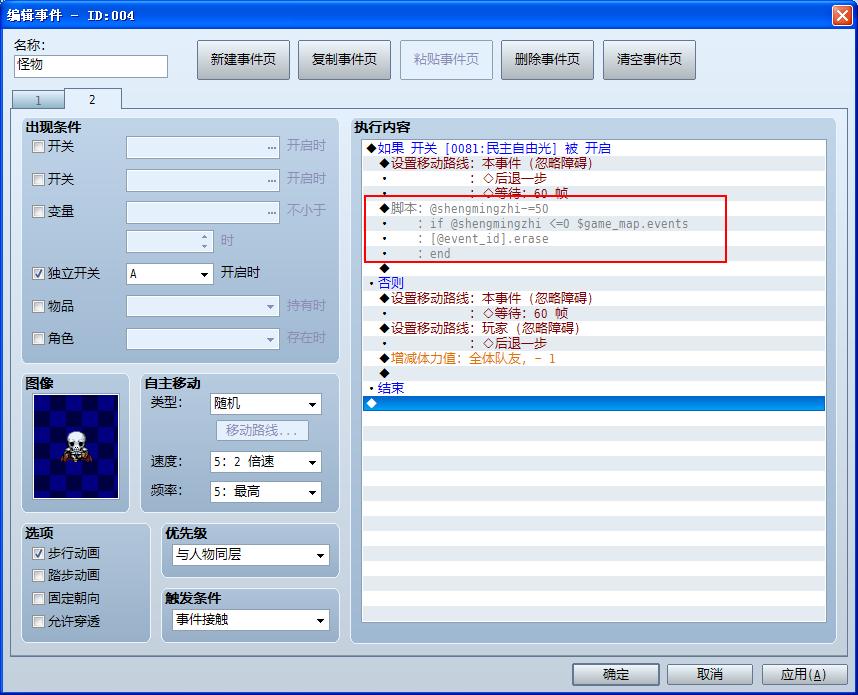Check the 固定朝向 option
This screenshot has width=858, height=695.
38,599
